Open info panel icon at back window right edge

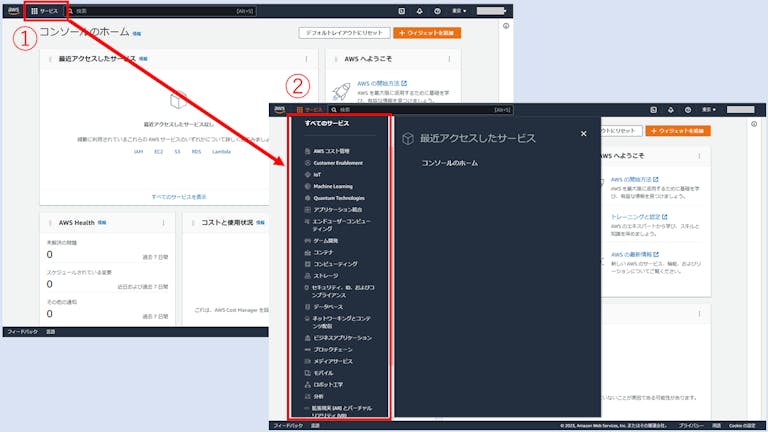pos(506,26)
